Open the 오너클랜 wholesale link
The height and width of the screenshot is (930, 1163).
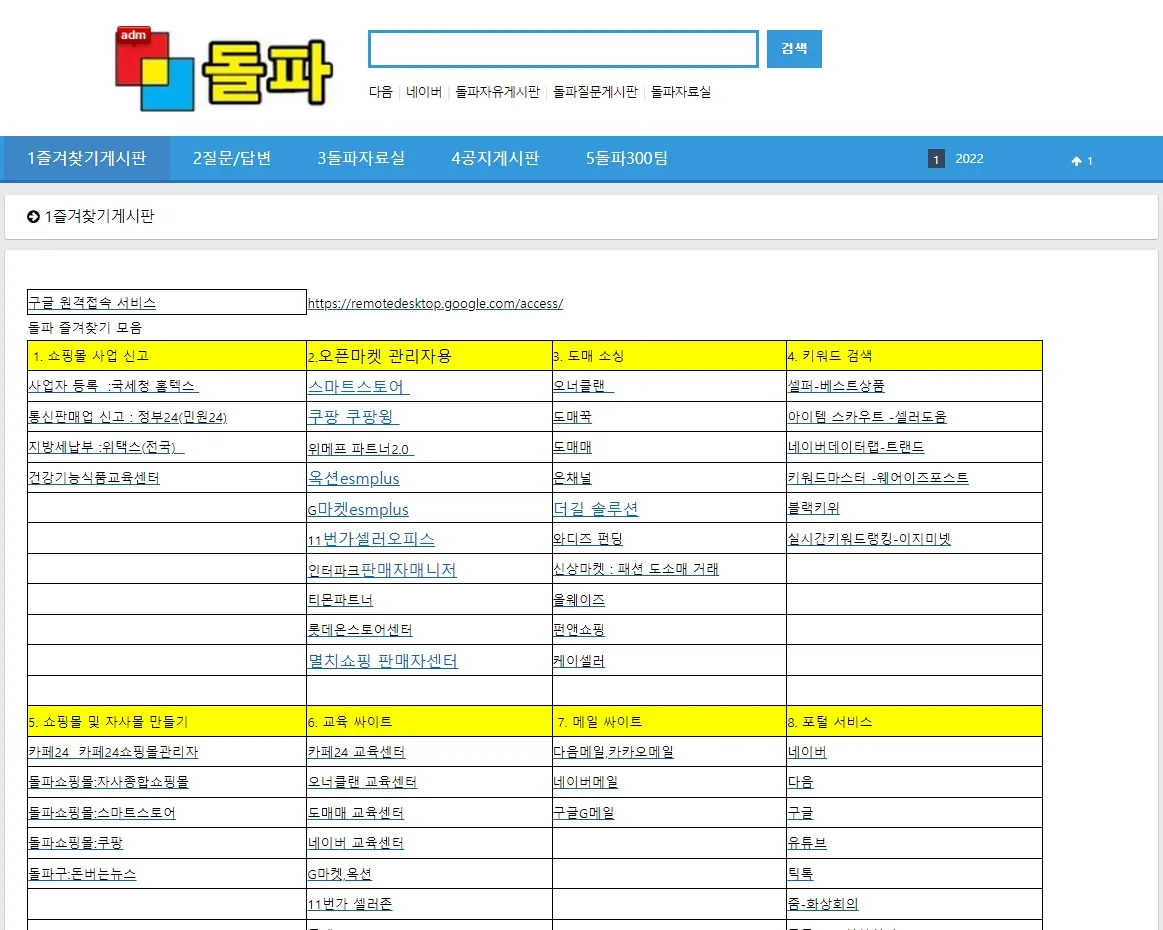(x=583, y=386)
